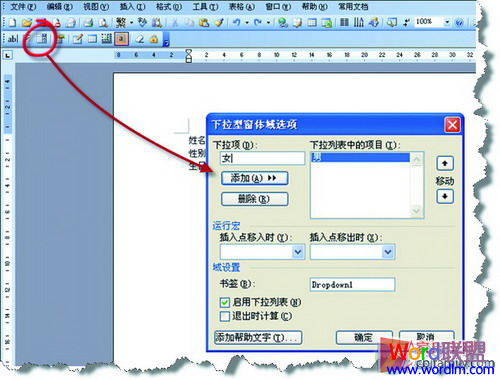Open the 格式 menu

tap(169, 7)
